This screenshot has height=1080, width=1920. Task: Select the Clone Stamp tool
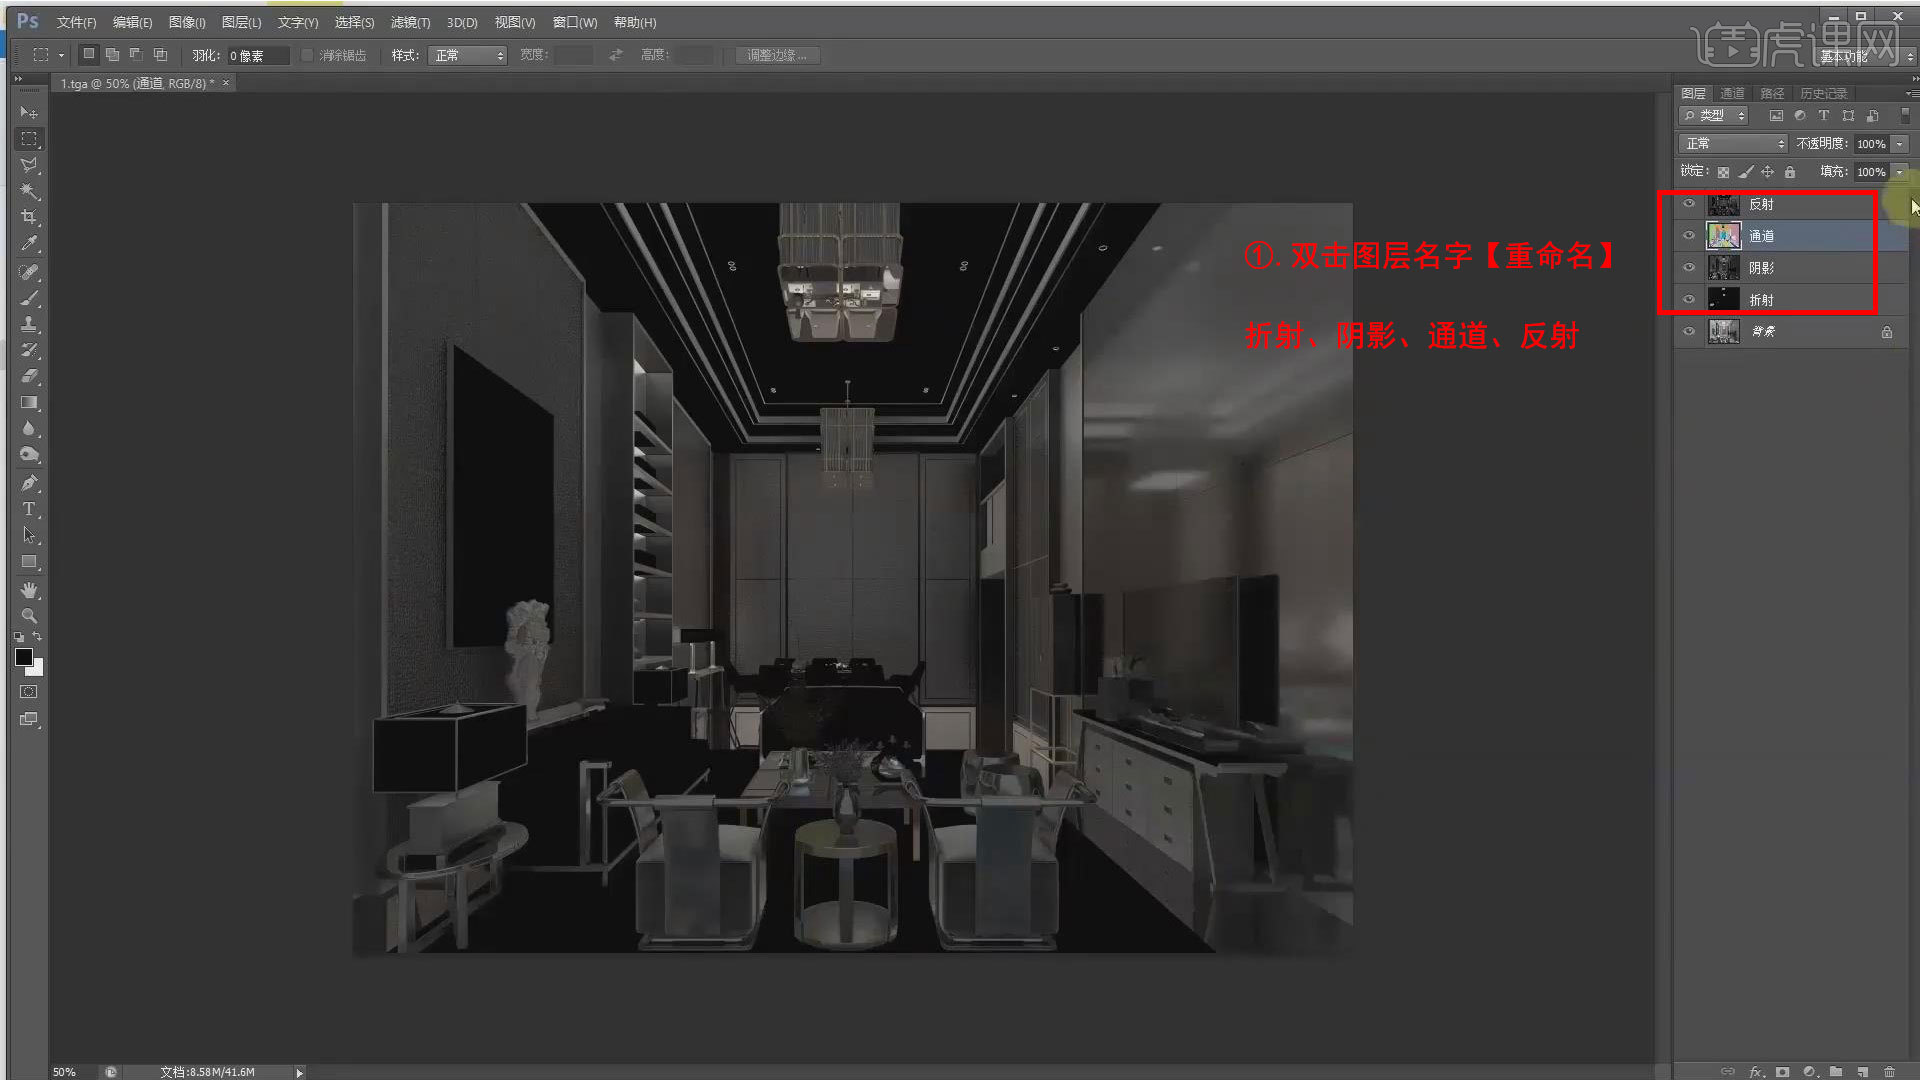pos(29,324)
